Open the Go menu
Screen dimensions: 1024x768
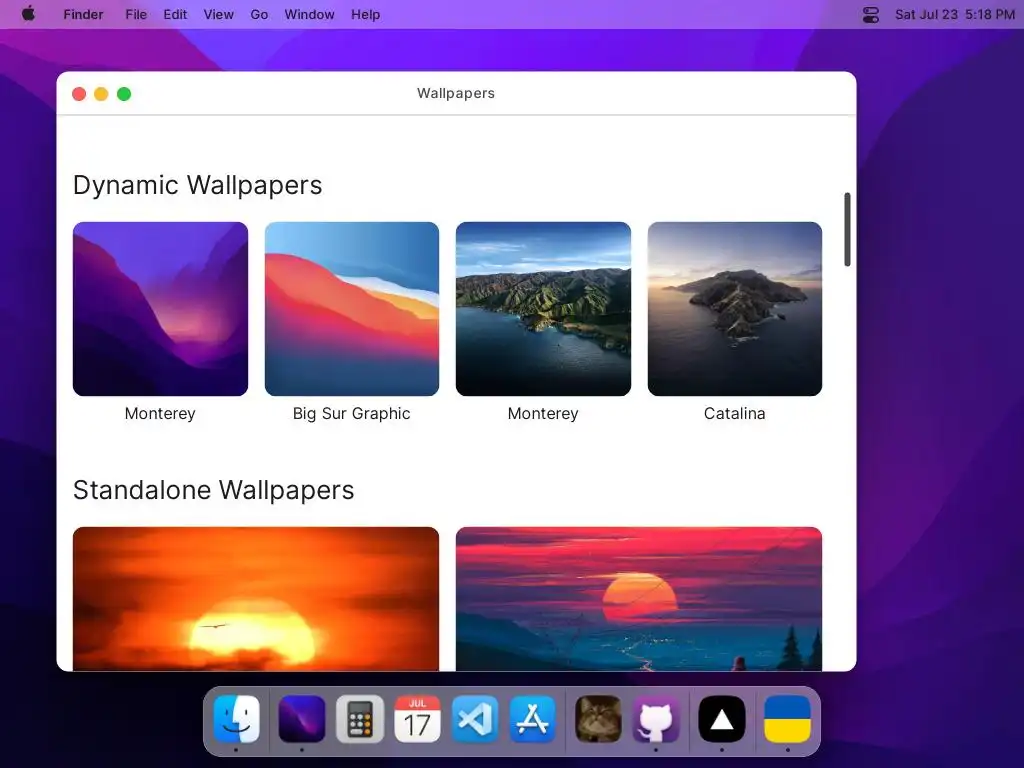(259, 14)
